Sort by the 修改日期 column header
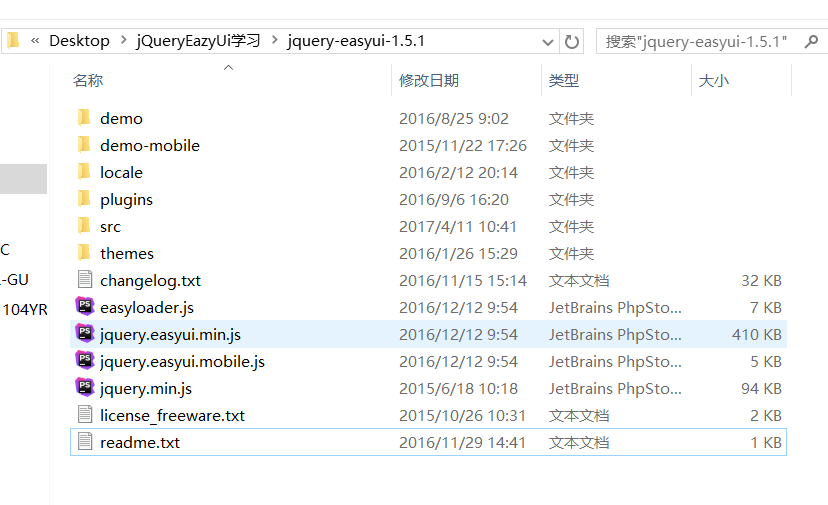Screen dimensions: 828x505 click(x=429, y=80)
